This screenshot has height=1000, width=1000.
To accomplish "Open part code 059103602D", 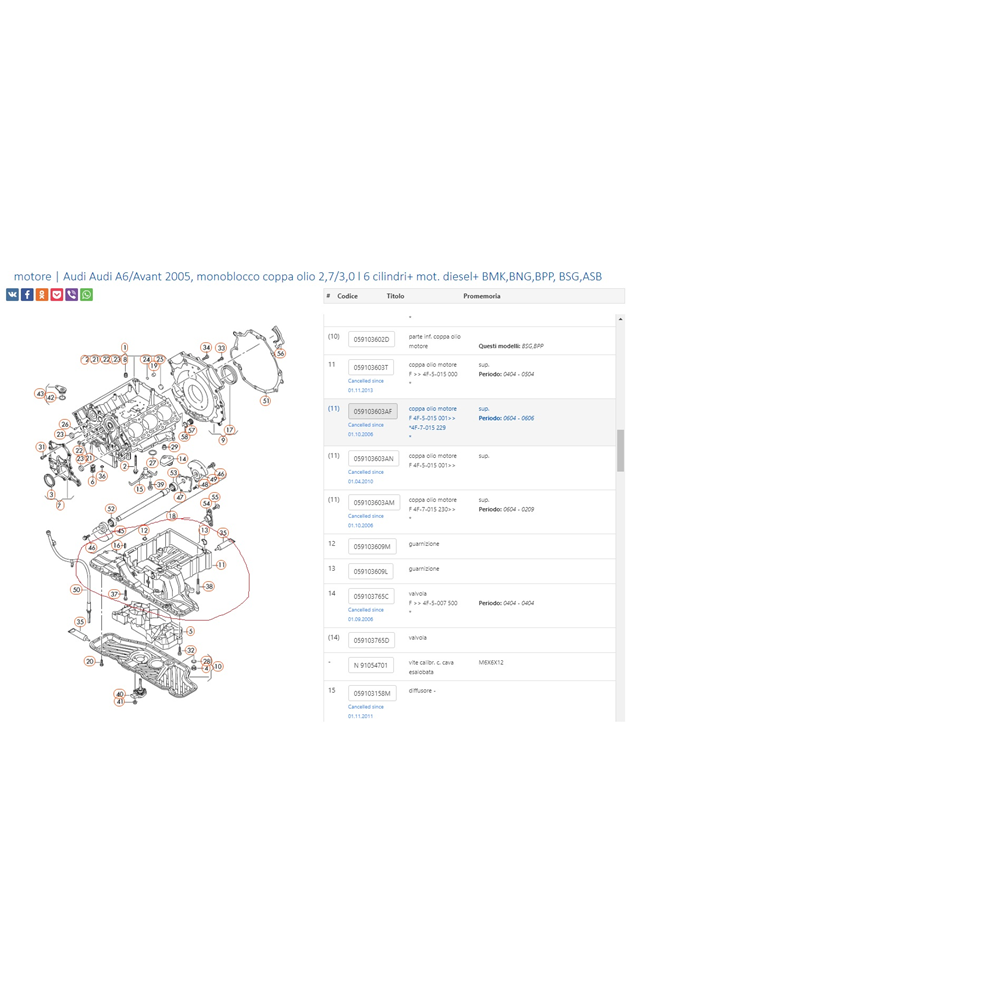I will [x=372, y=340].
